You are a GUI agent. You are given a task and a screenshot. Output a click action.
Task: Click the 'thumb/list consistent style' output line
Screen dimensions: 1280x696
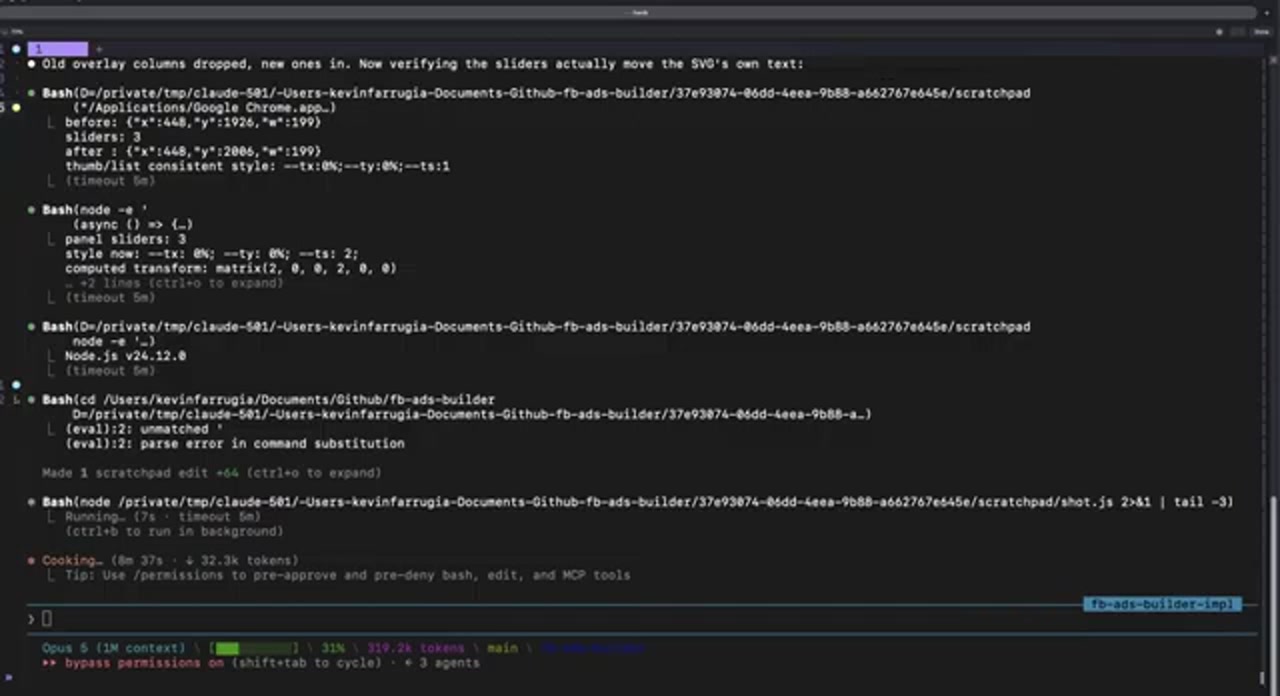pyautogui.click(x=257, y=166)
